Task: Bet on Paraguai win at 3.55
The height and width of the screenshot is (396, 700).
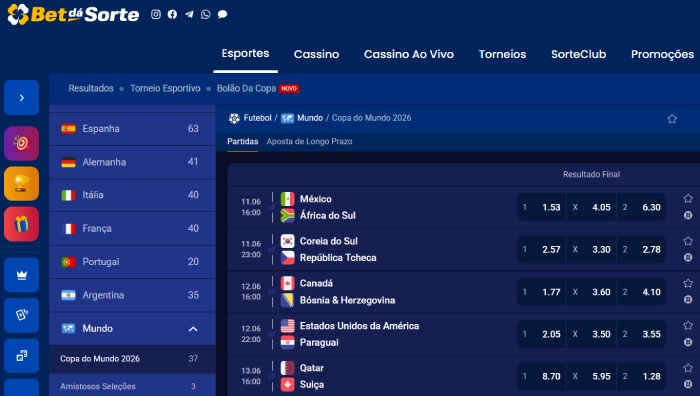Action: click(x=642, y=334)
